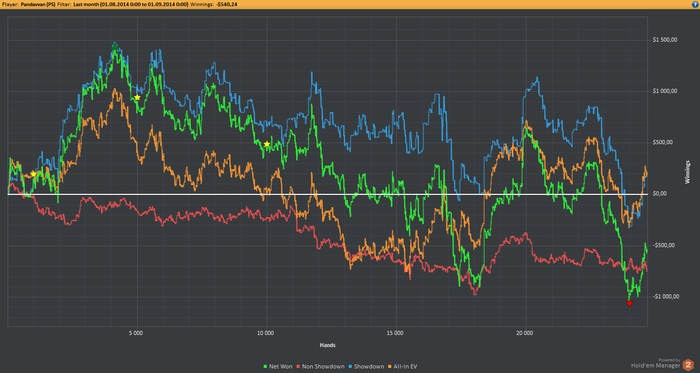Click the yellow star near the graph start
The width and height of the screenshot is (700, 373).
[33, 174]
